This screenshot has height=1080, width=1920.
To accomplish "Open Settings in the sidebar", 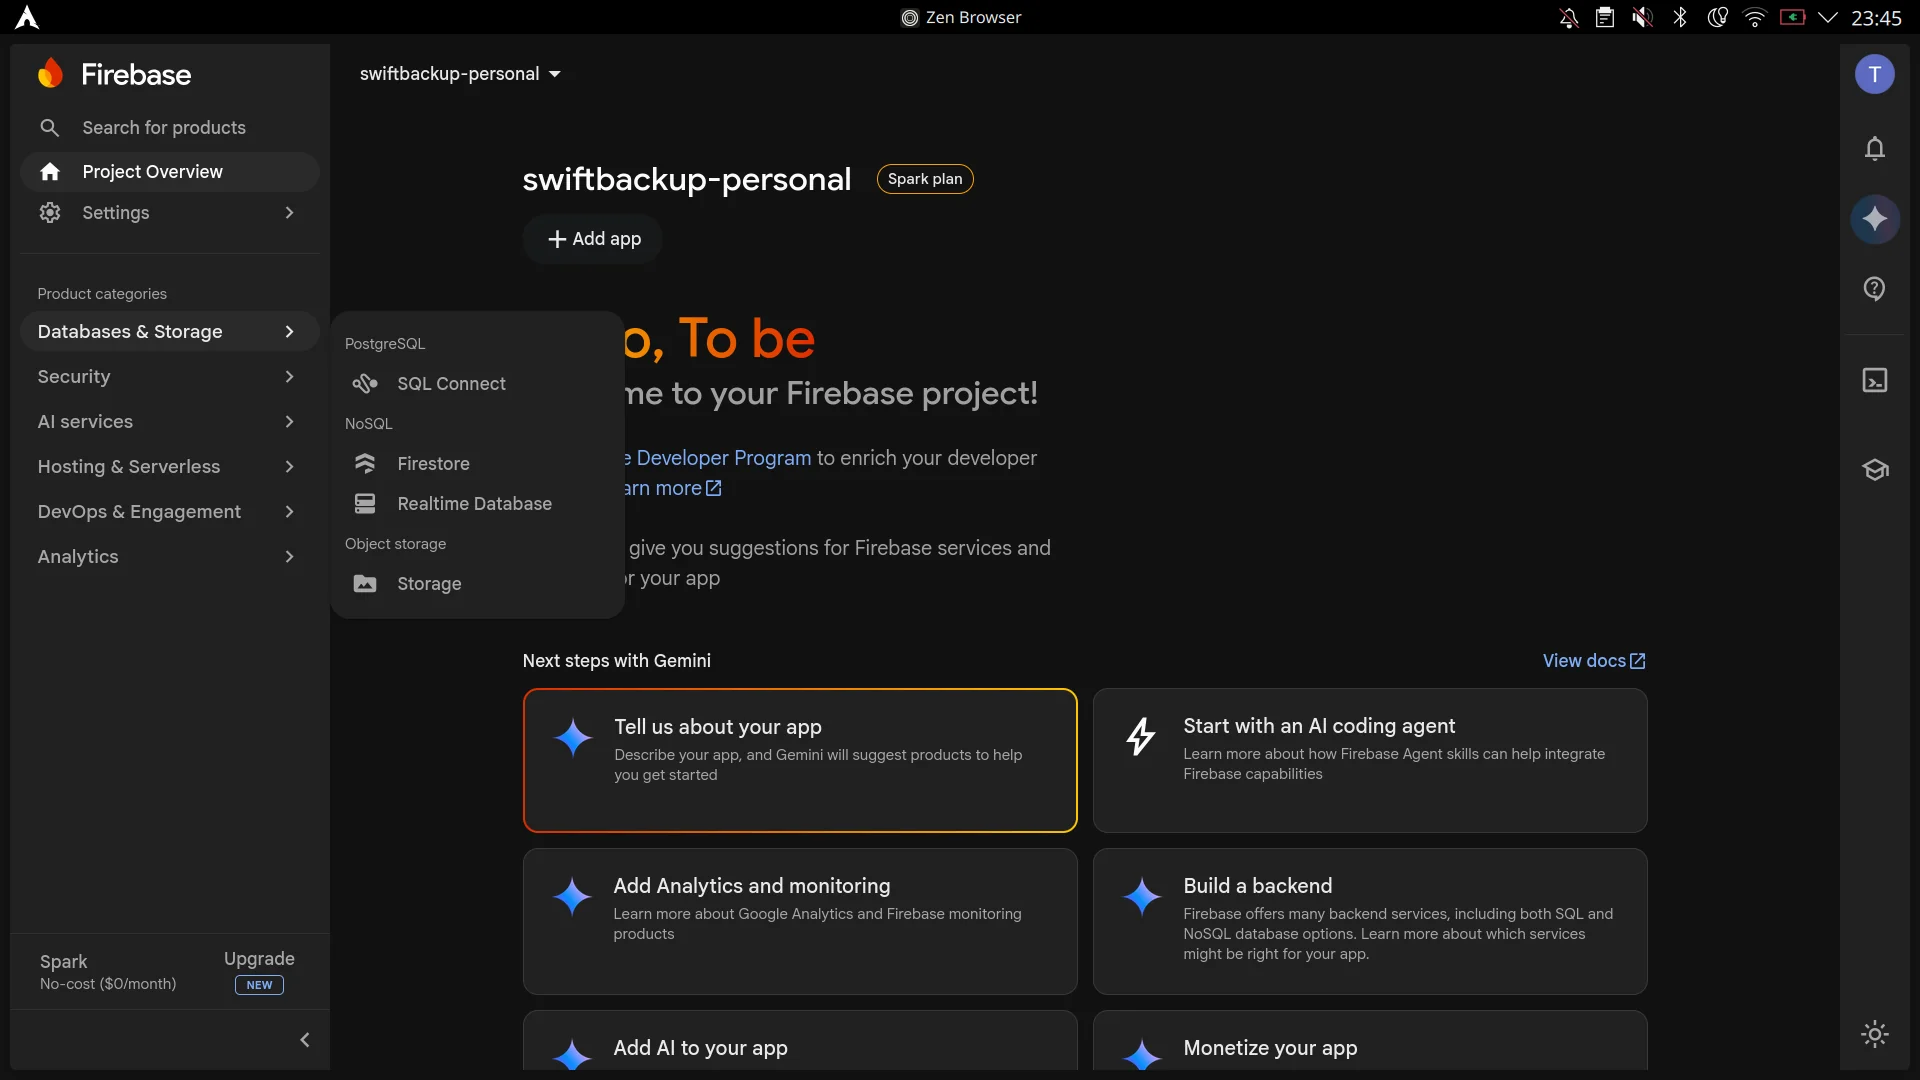I will 170,213.
